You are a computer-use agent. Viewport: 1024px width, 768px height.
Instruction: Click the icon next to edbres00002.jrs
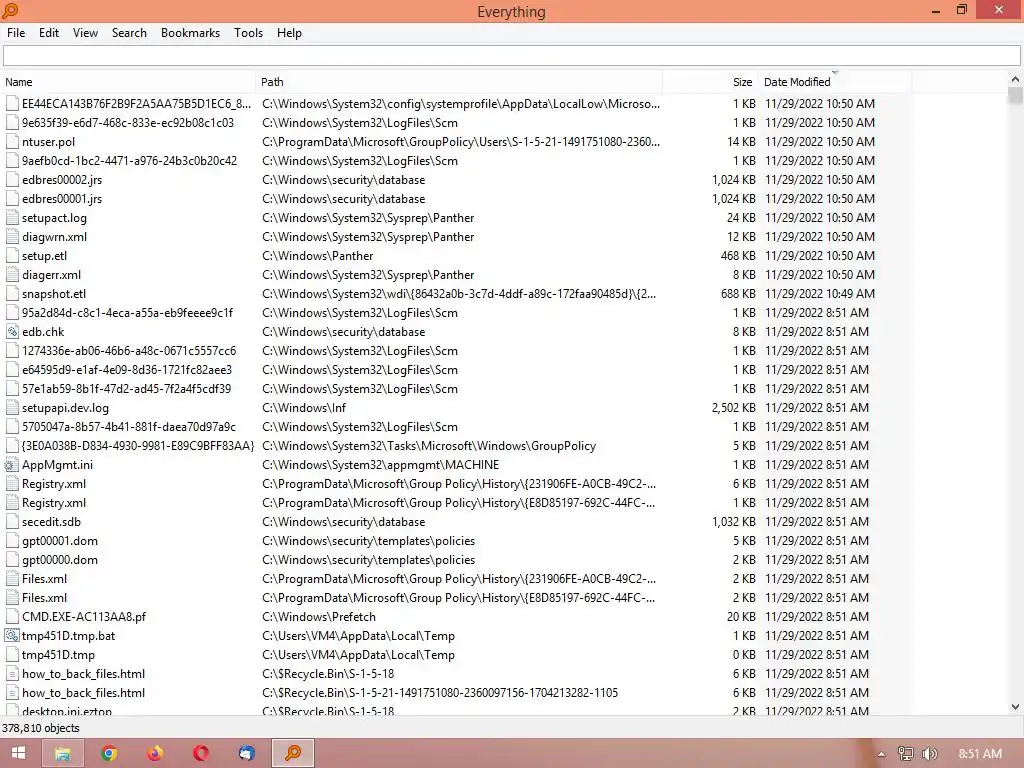point(12,180)
